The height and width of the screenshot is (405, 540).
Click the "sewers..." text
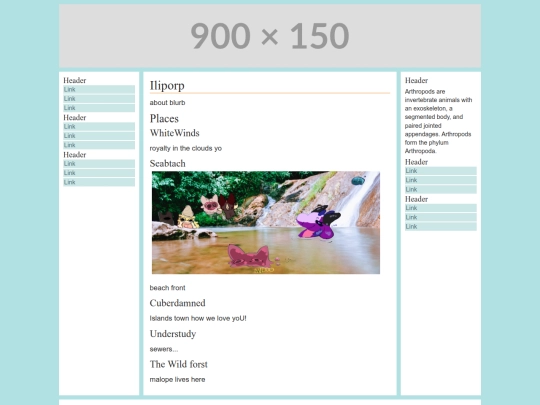tap(164, 349)
